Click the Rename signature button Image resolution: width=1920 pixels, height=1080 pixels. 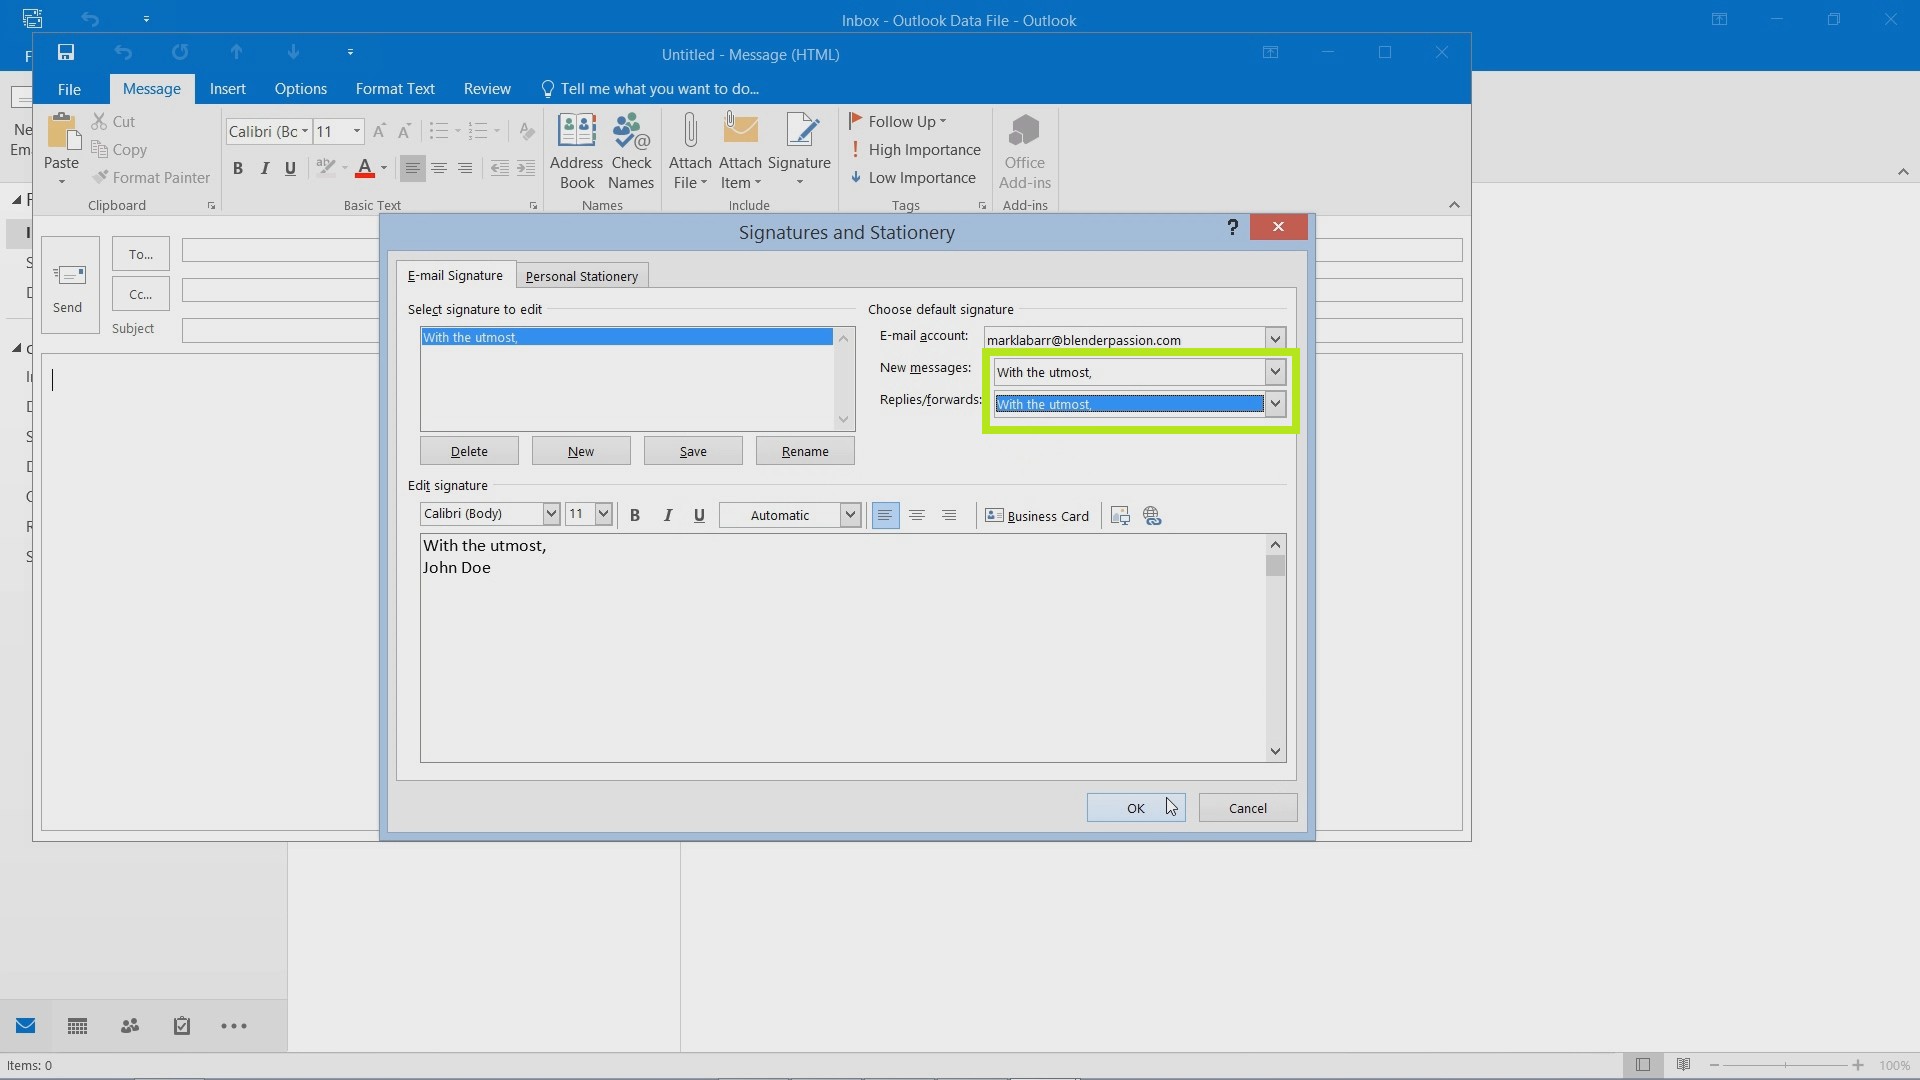click(x=804, y=451)
